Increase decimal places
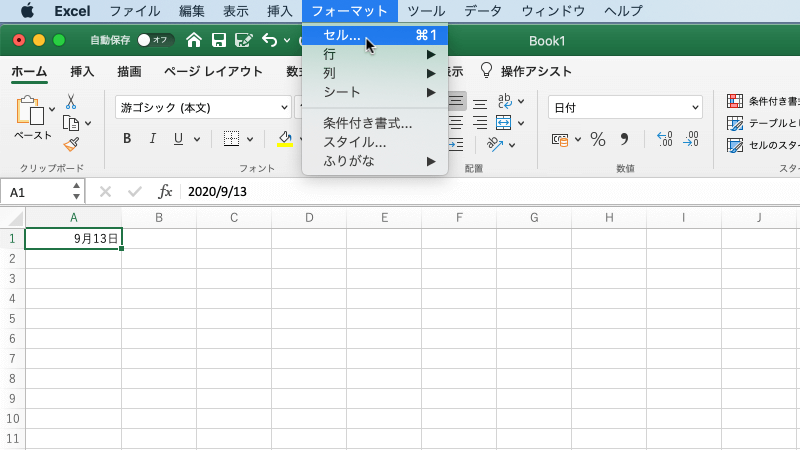Image resolution: width=800 pixels, height=450 pixels. 665,139
